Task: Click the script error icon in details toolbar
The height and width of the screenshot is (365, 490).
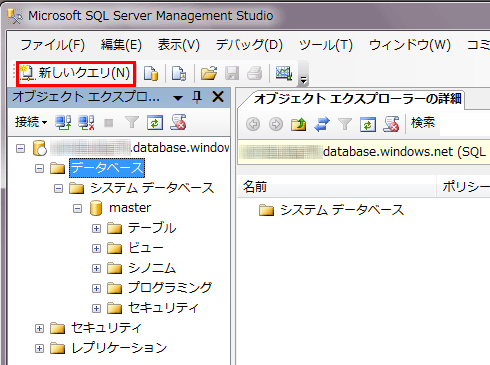Action: (x=391, y=124)
